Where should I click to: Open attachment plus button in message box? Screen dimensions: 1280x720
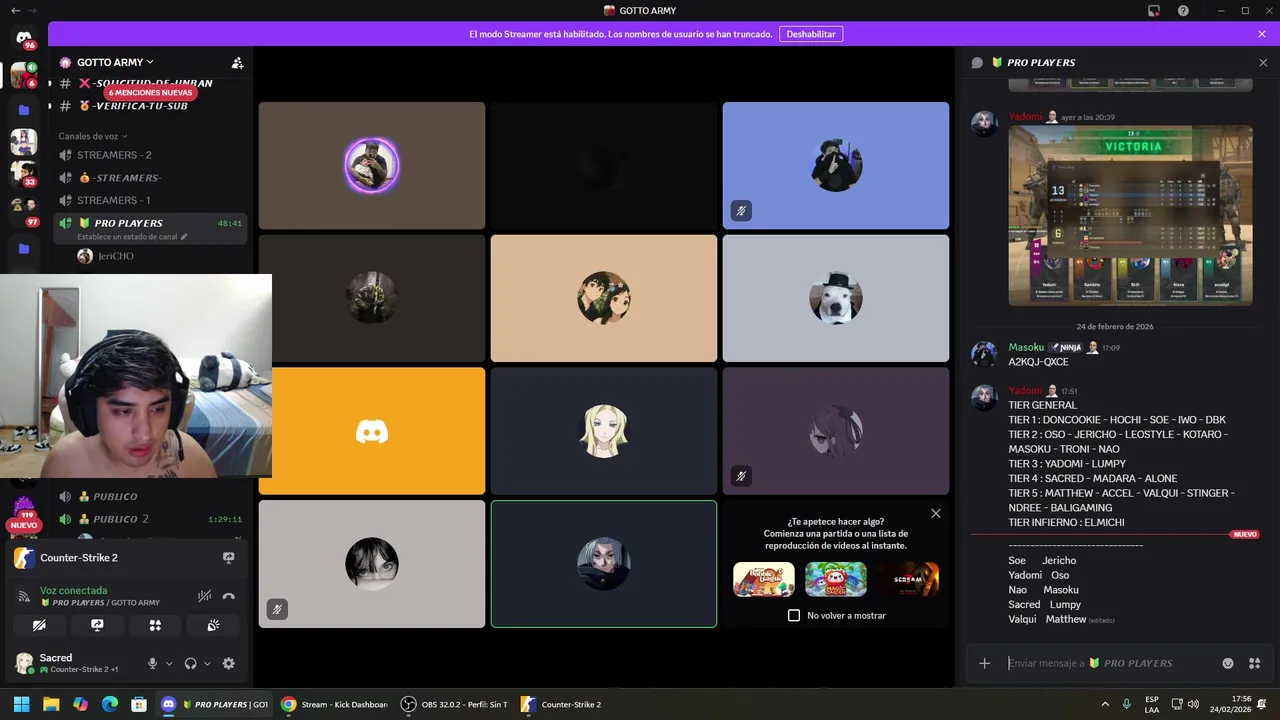click(x=984, y=663)
